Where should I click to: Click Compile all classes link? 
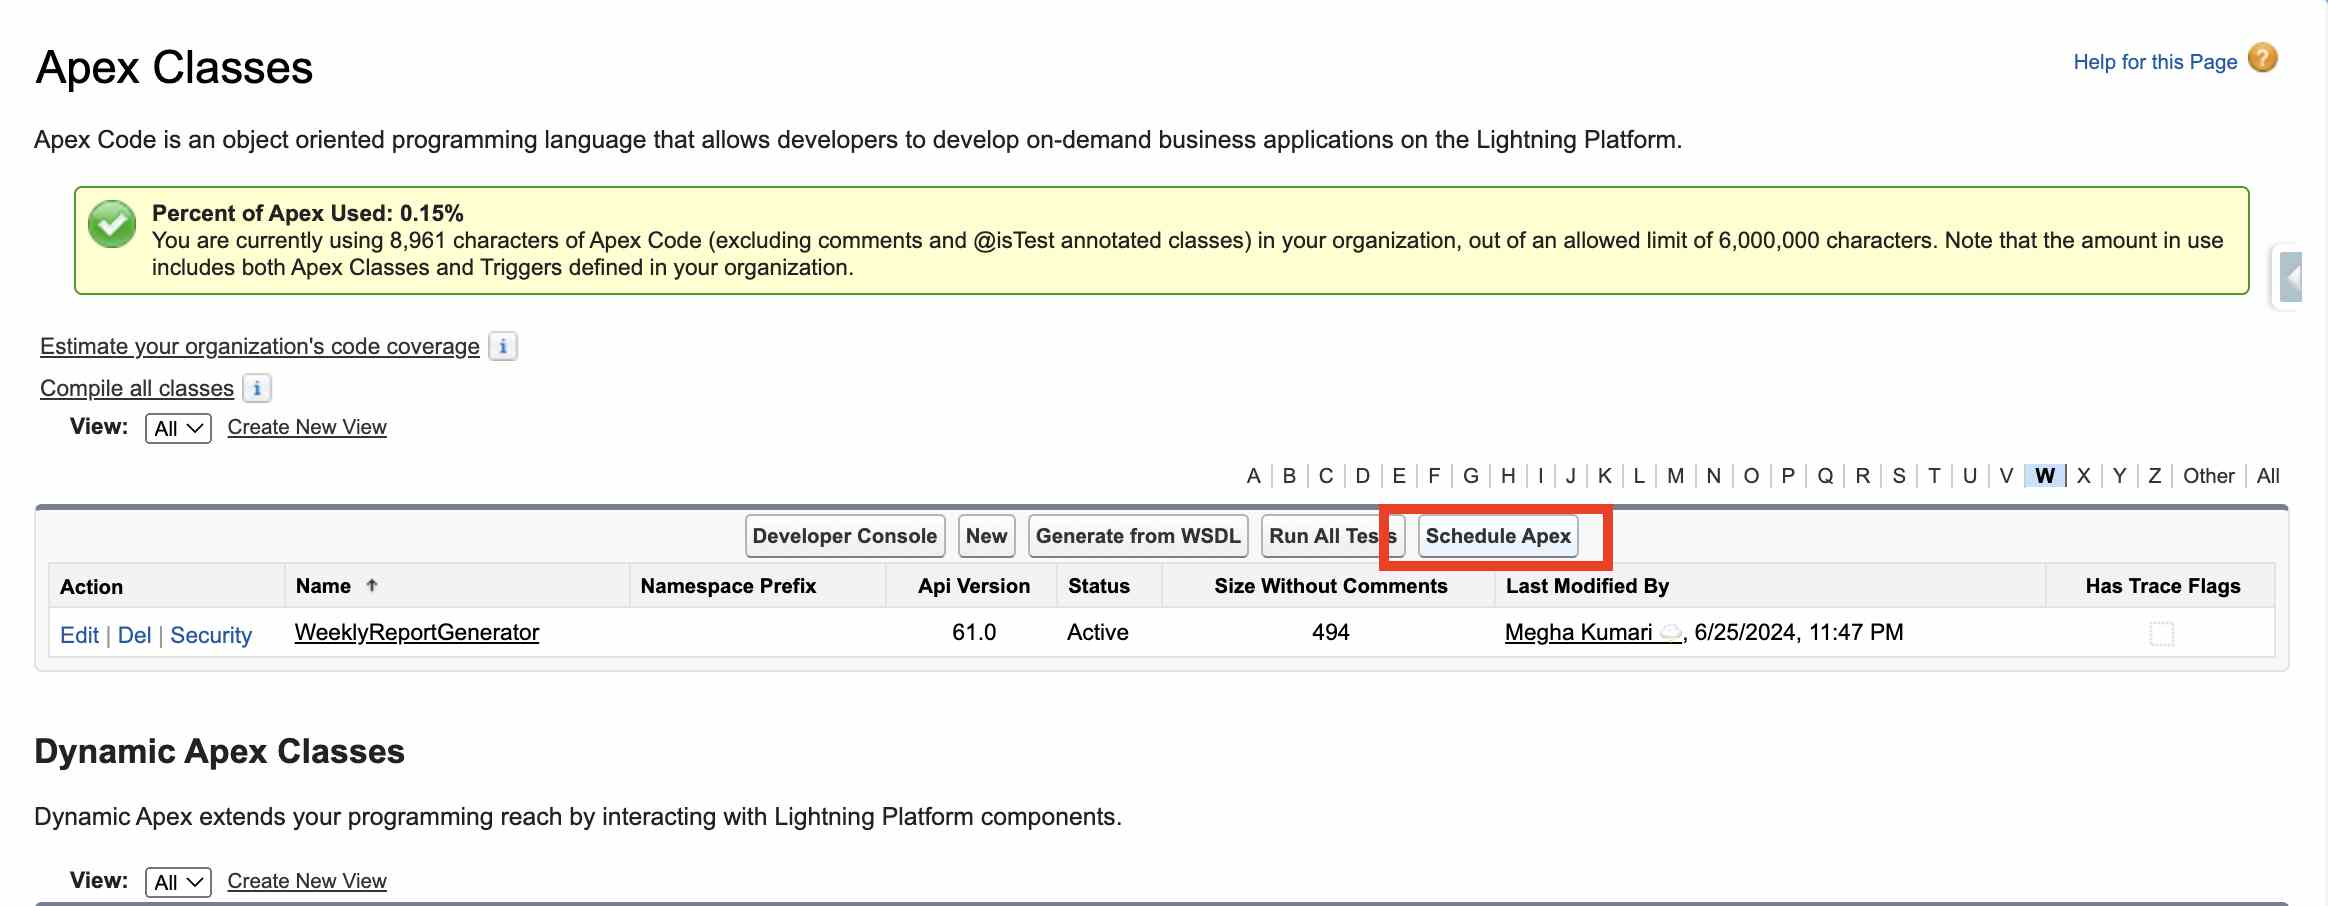137,388
